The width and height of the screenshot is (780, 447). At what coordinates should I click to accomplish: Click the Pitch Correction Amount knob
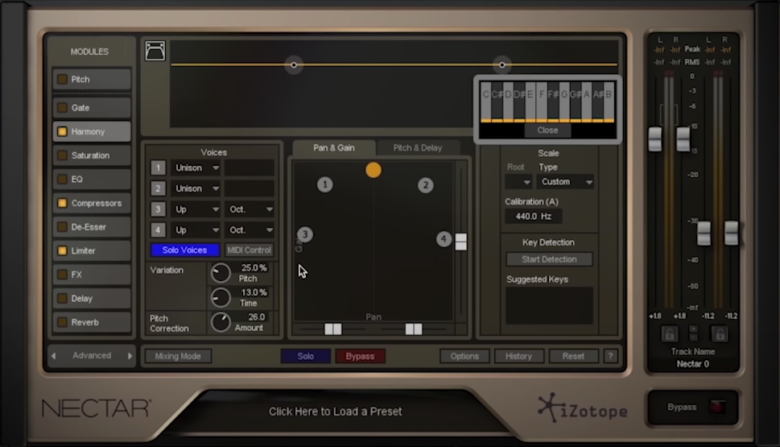(x=220, y=322)
